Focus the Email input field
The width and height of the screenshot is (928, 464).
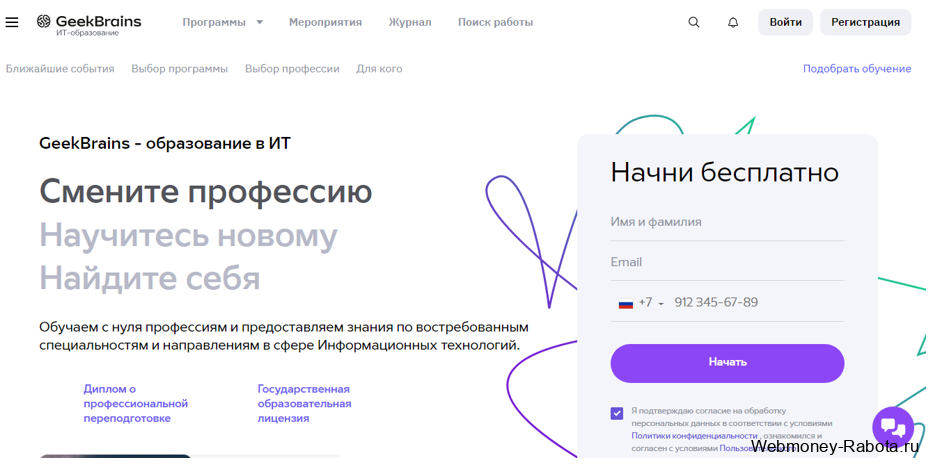pos(727,262)
